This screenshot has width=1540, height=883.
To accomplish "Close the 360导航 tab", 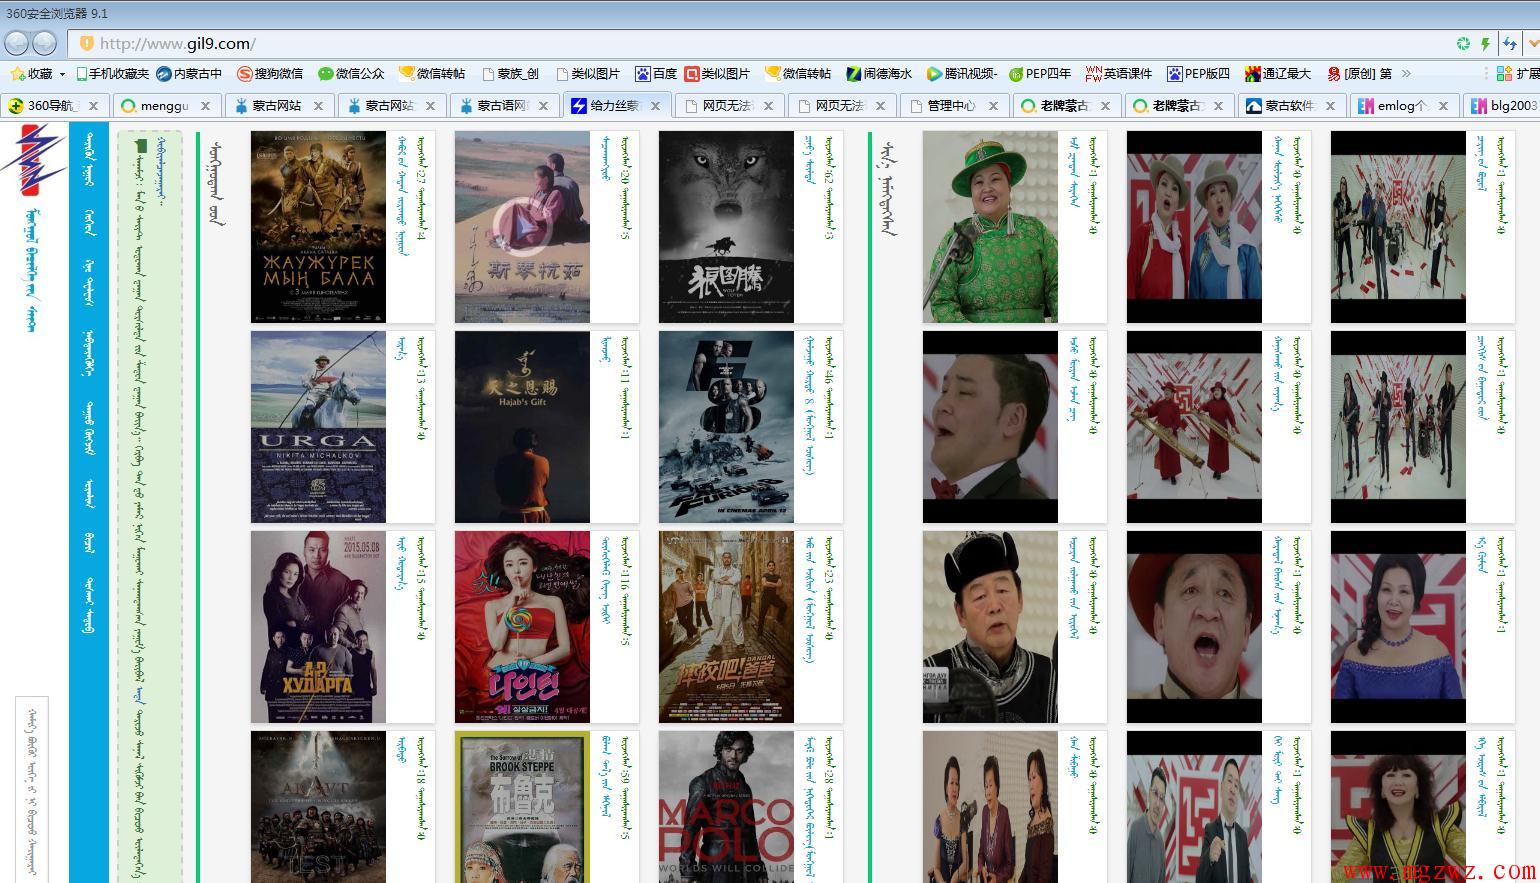I will (x=93, y=105).
